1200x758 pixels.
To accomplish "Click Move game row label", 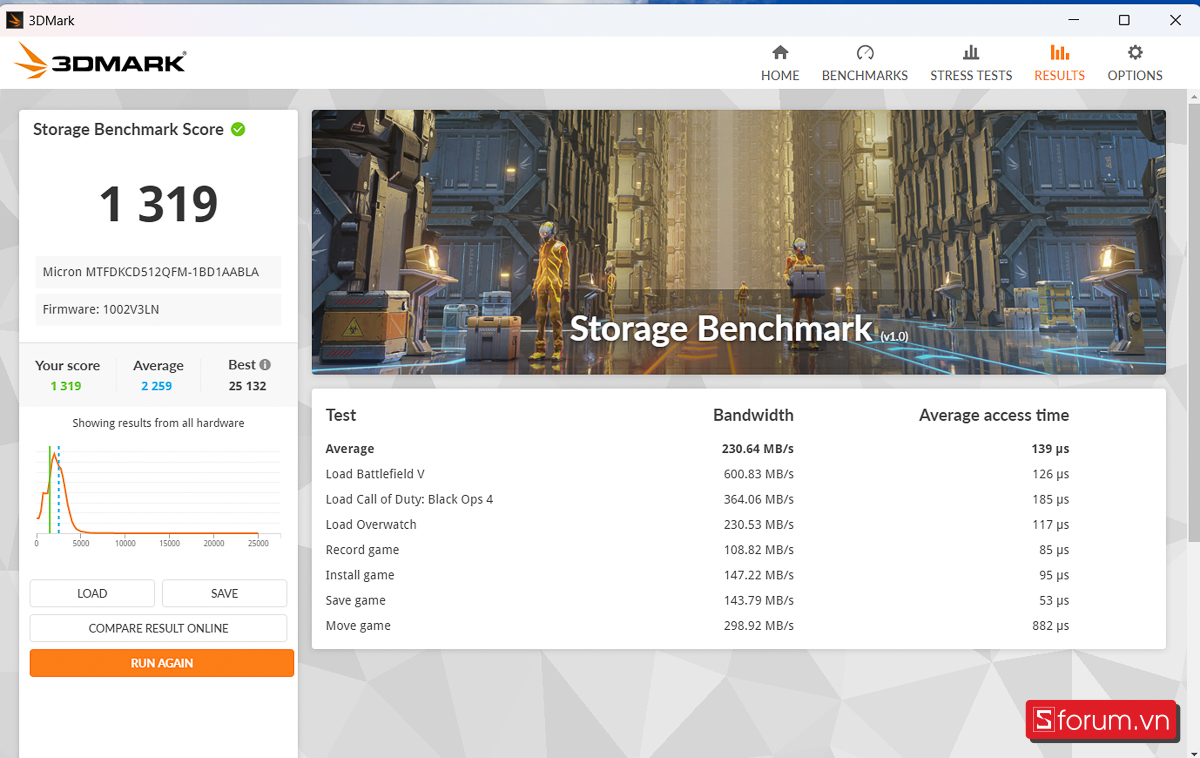I will [x=358, y=626].
